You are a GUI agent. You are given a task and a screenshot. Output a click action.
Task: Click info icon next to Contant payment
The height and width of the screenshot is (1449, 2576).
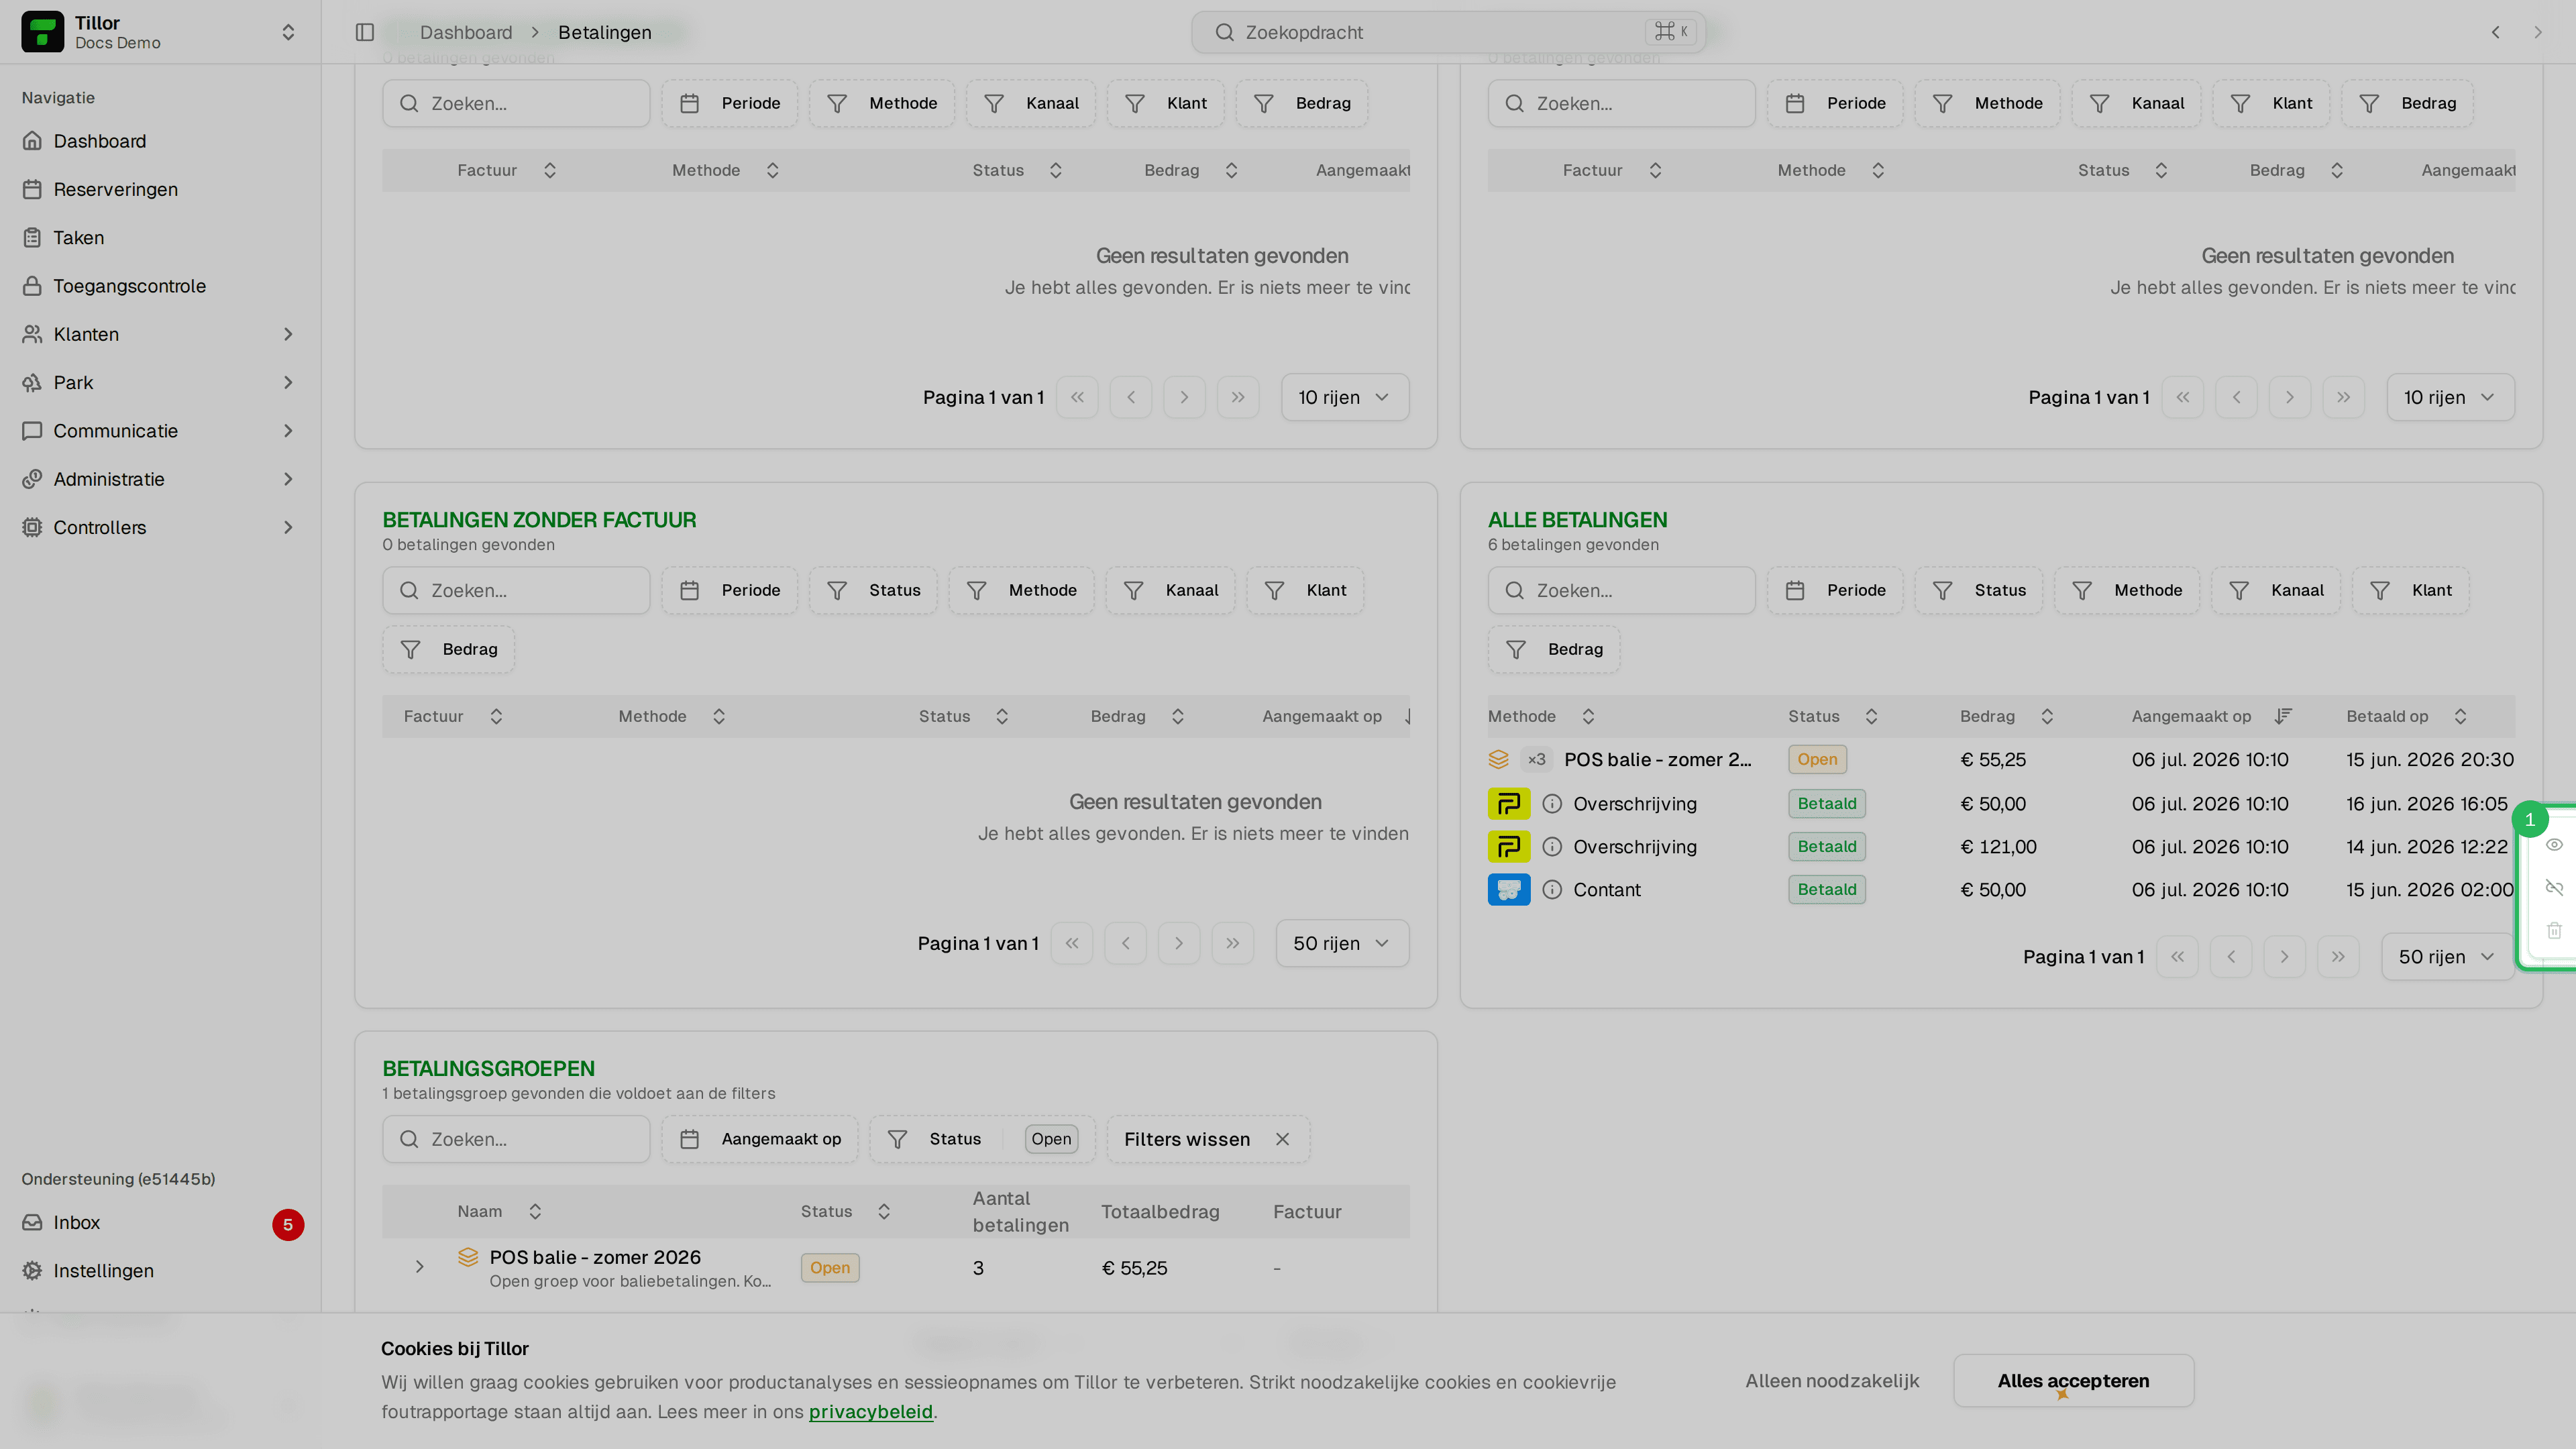[1552, 889]
